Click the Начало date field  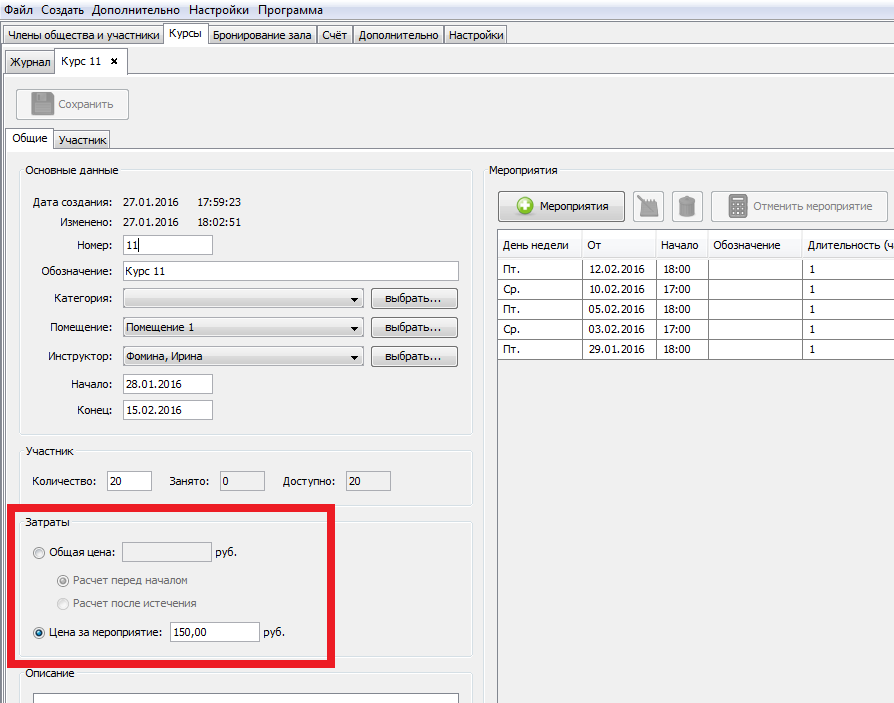[168, 384]
